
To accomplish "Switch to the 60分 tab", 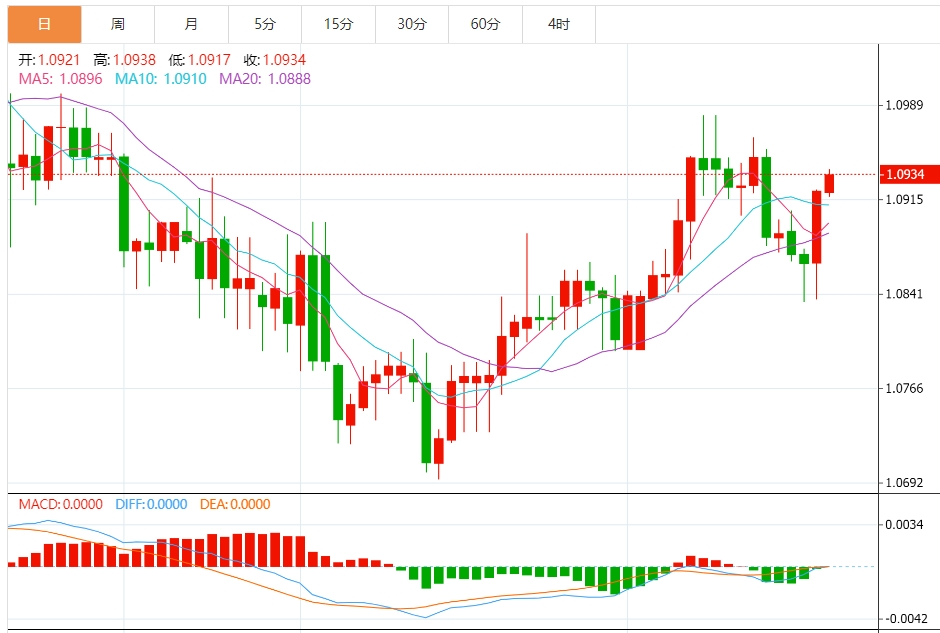I will [x=485, y=23].
